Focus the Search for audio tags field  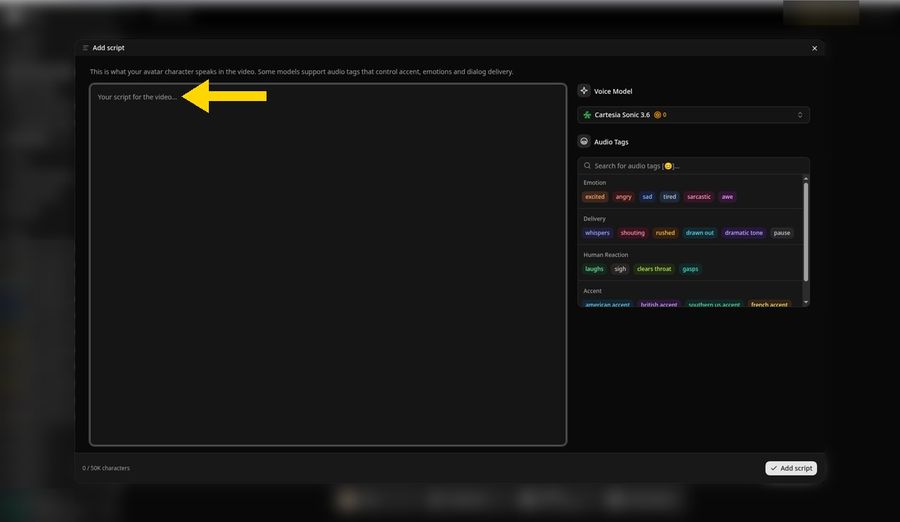693,165
